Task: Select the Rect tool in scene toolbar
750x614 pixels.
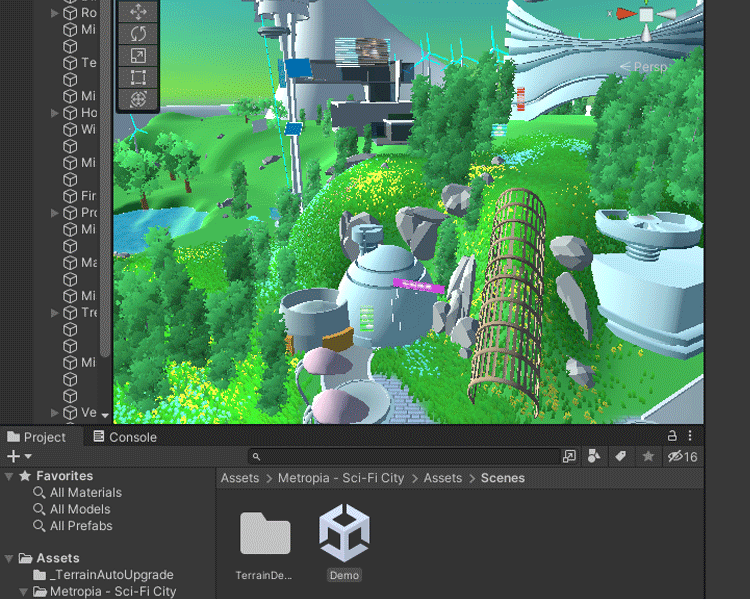Action: click(138, 77)
